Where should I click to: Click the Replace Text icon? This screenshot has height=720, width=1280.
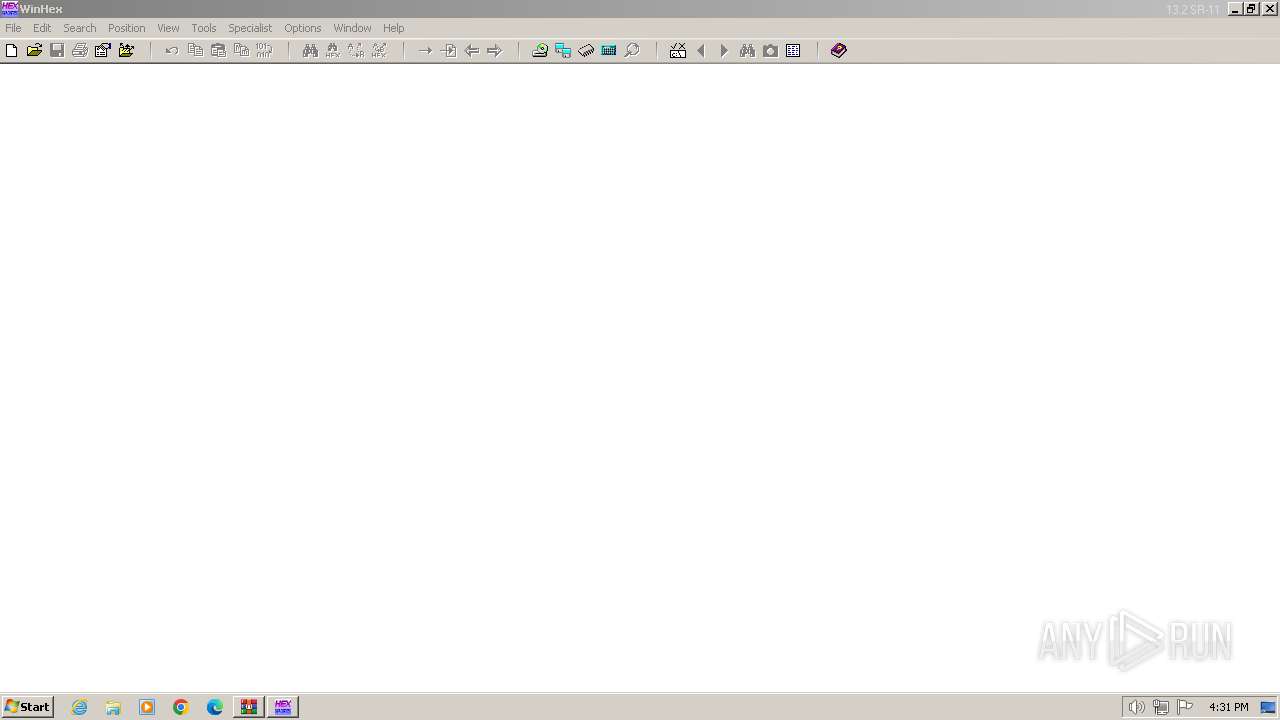coord(356,50)
